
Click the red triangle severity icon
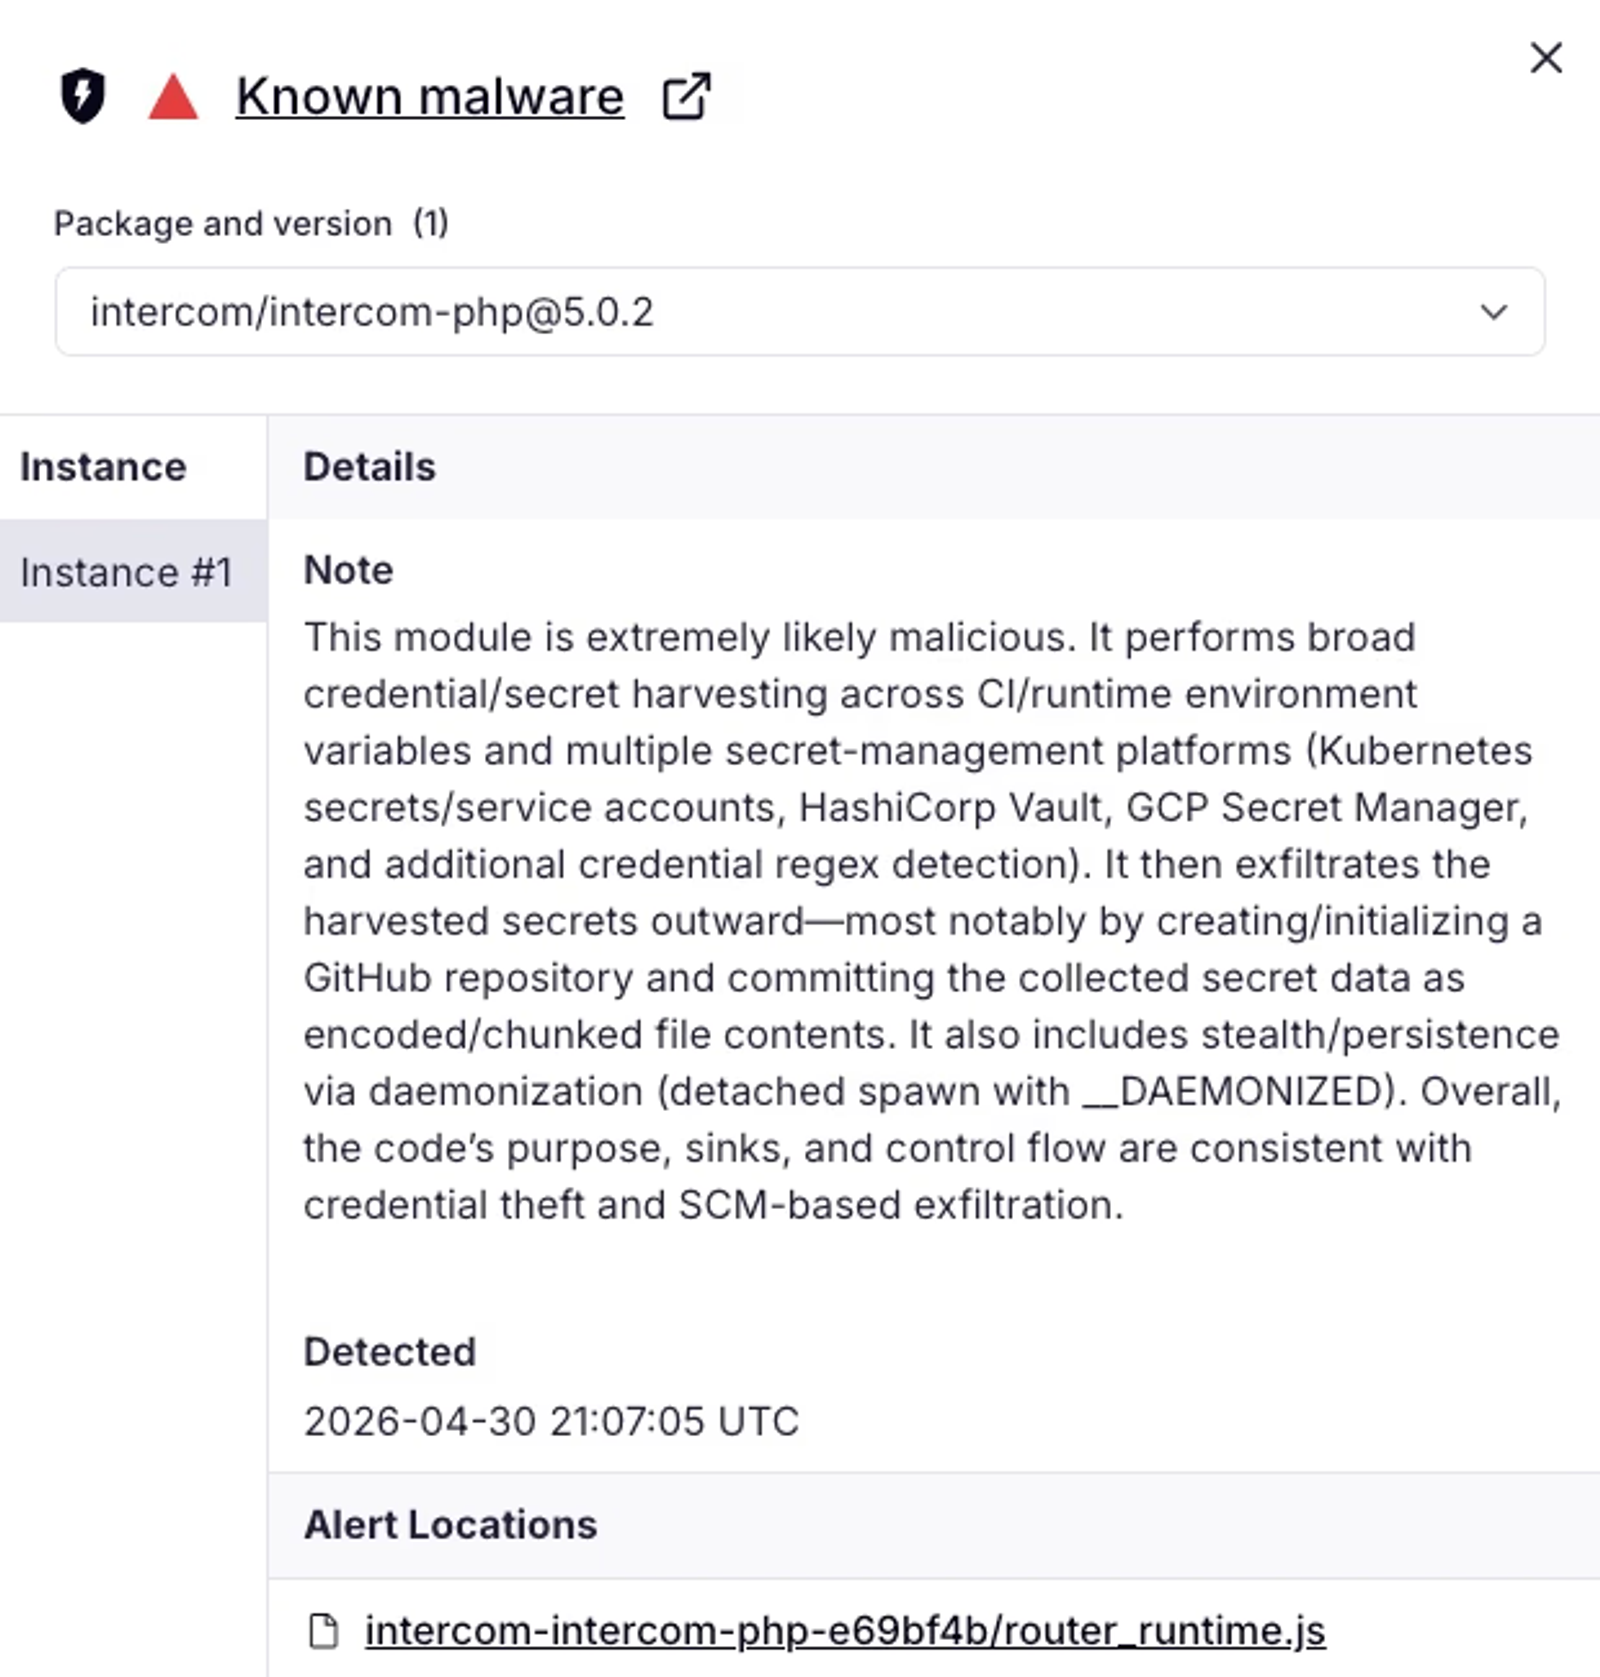pyautogui.click(x=173, y=97)
